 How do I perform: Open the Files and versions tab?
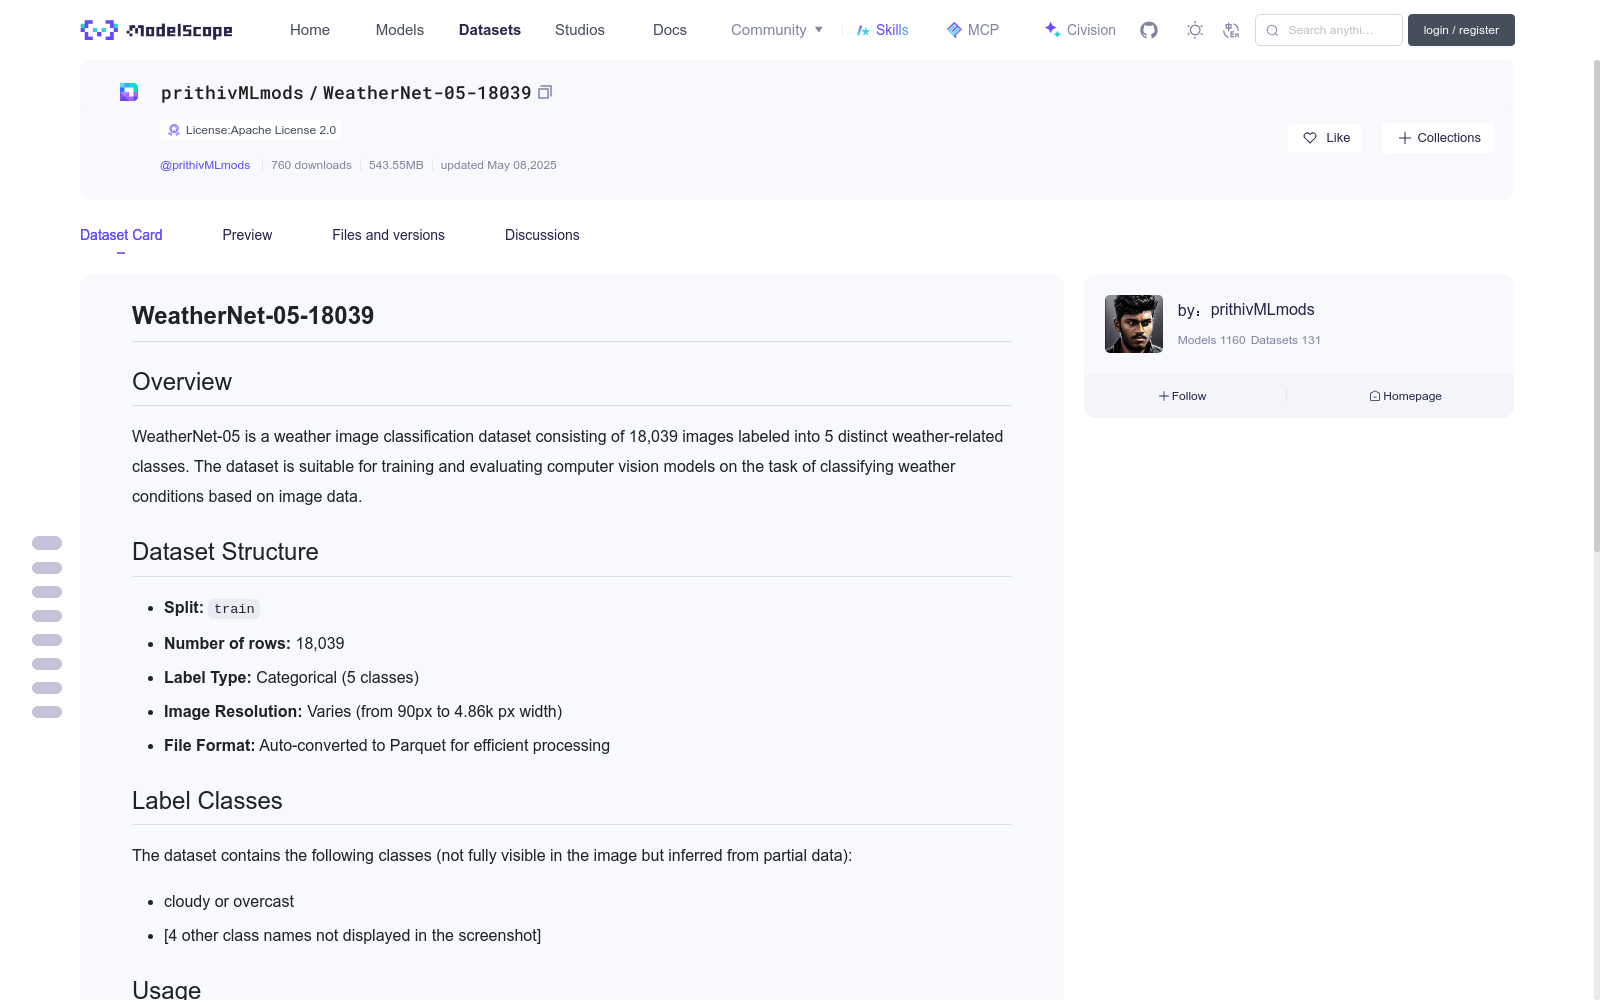pos(388,235)
